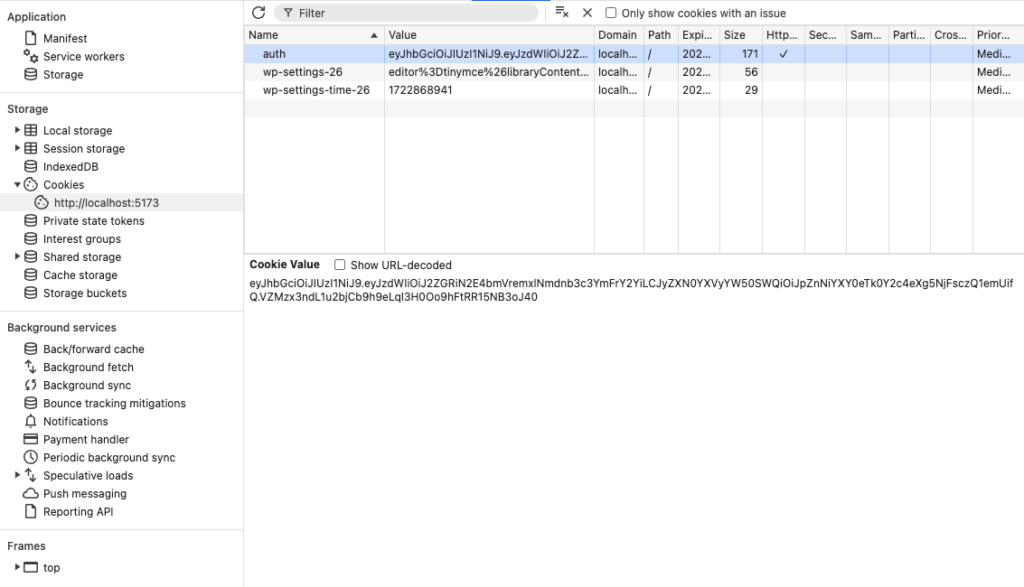Expand the Local storage tree node

click(x=17, y=131)
